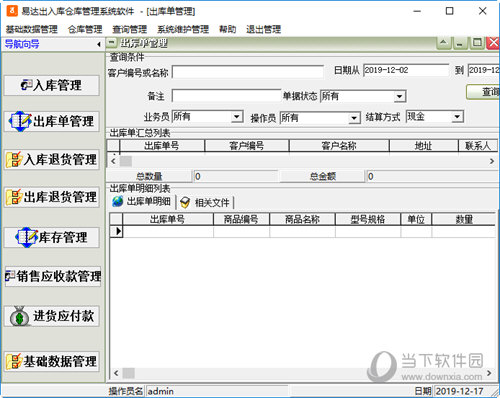The height and width of the screenshot is (398, 500).
Task: Click detail list horizontal scrollbar thumb
Action: [129, 373]
